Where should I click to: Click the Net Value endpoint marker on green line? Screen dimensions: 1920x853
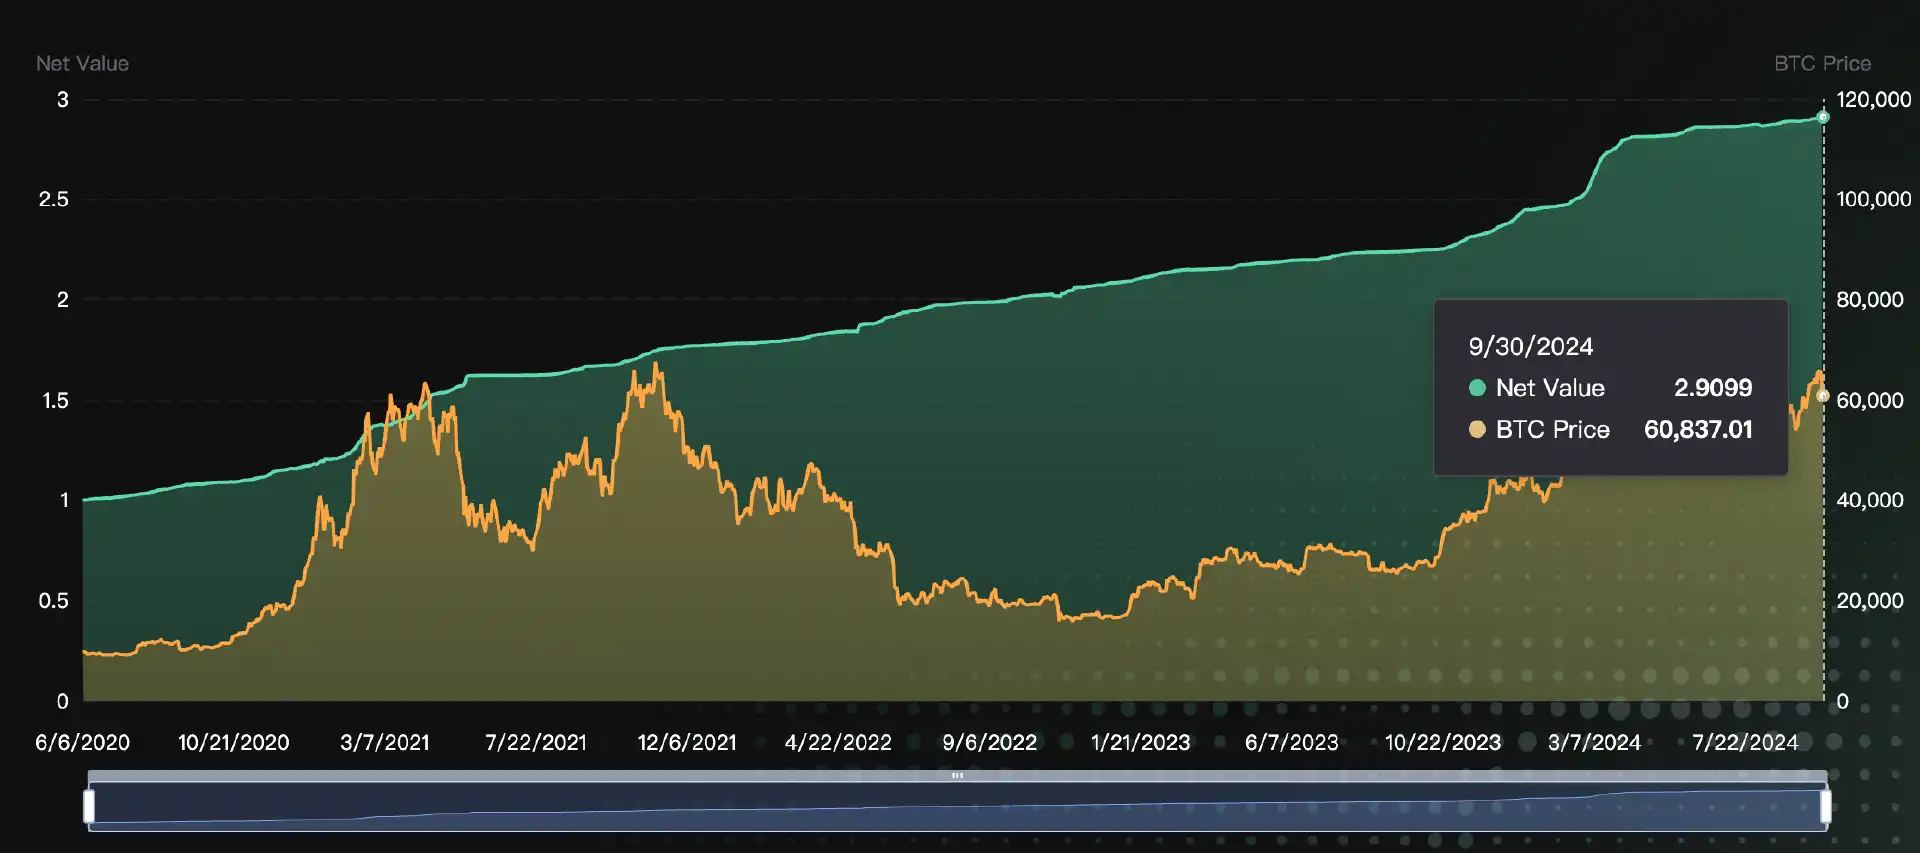pyautogui.click(x=1823, y=118)
